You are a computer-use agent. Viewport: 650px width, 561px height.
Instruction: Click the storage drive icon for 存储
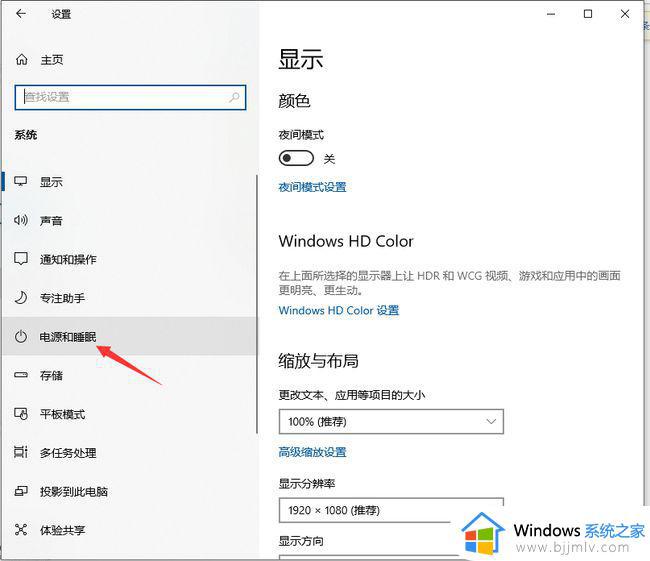(x=21, y=375)
